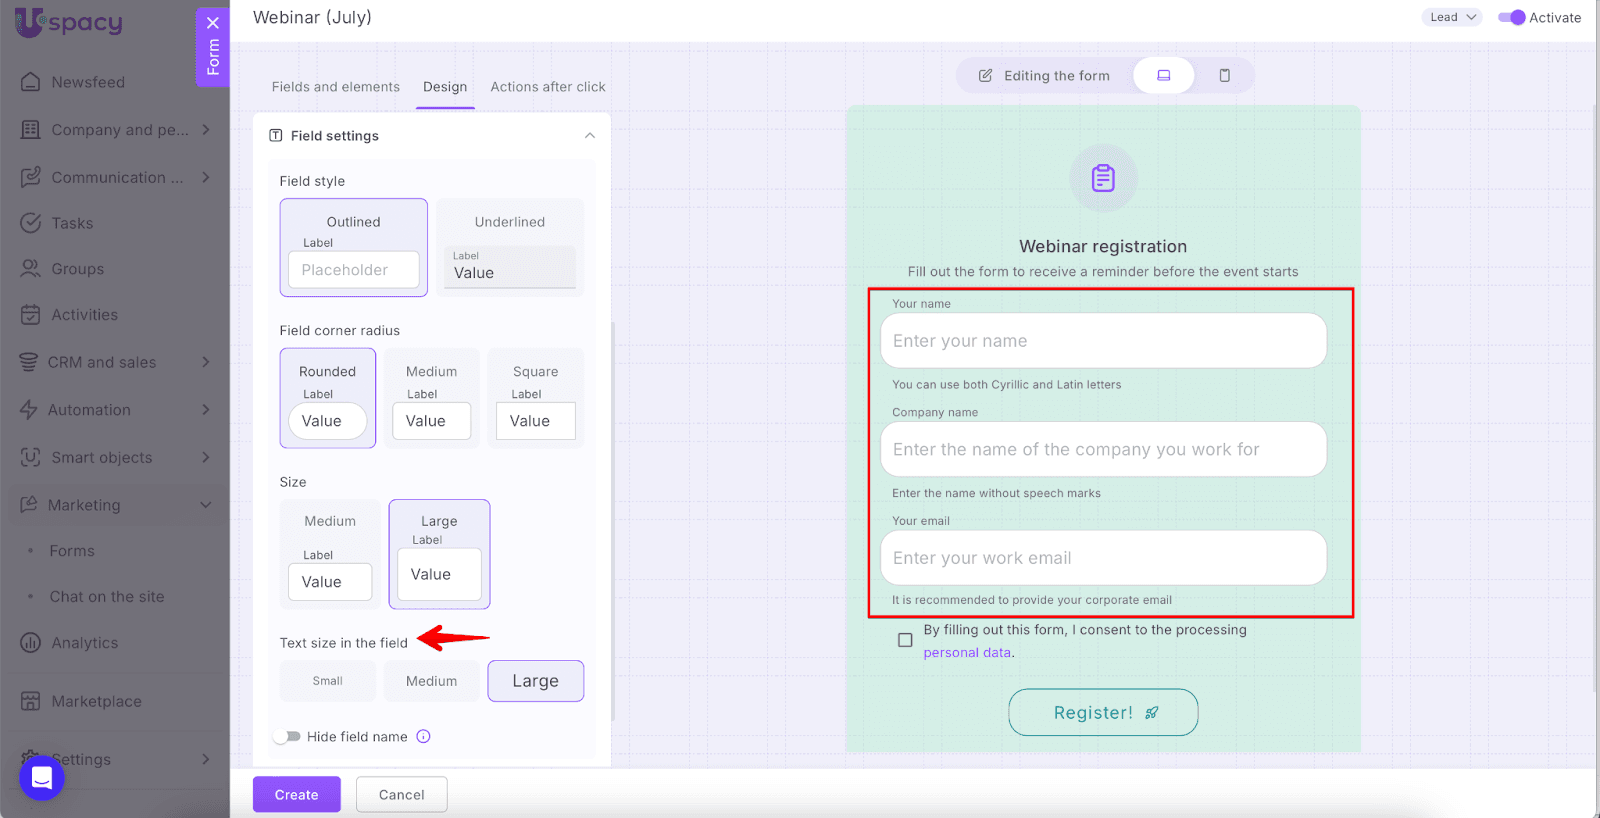Toggle the Activate switch
Screen dimensions: 1600x818
(1511, 18)
